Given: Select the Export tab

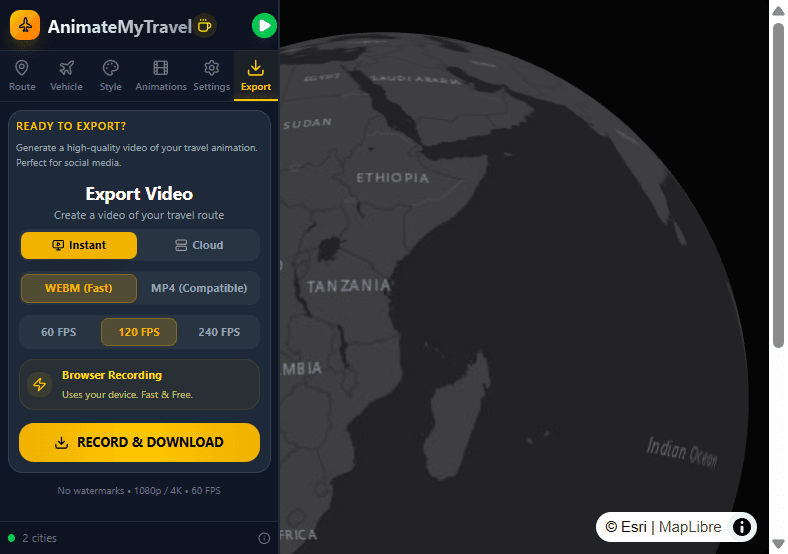Looking at the screenshot, I should tap(256, 76).
